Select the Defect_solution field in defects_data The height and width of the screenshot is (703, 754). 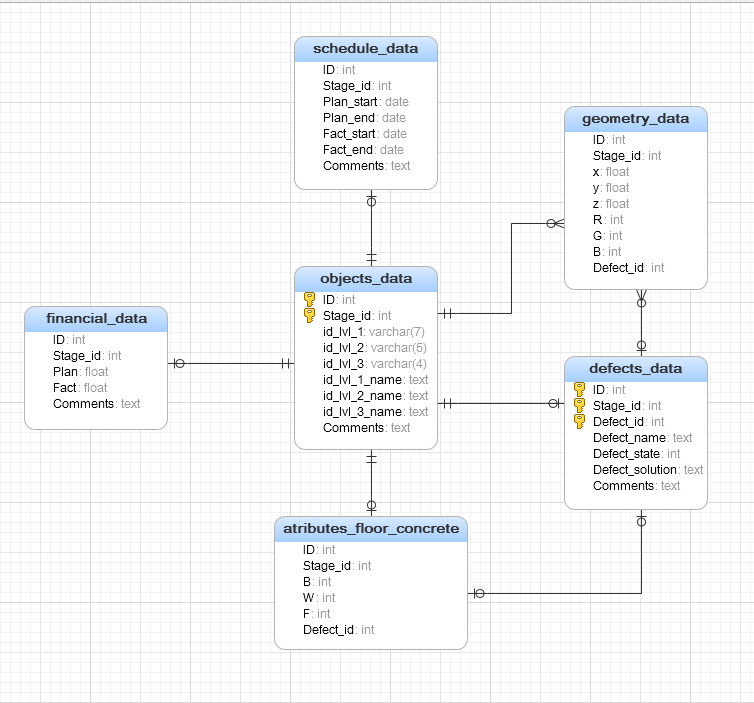[647, 470]
